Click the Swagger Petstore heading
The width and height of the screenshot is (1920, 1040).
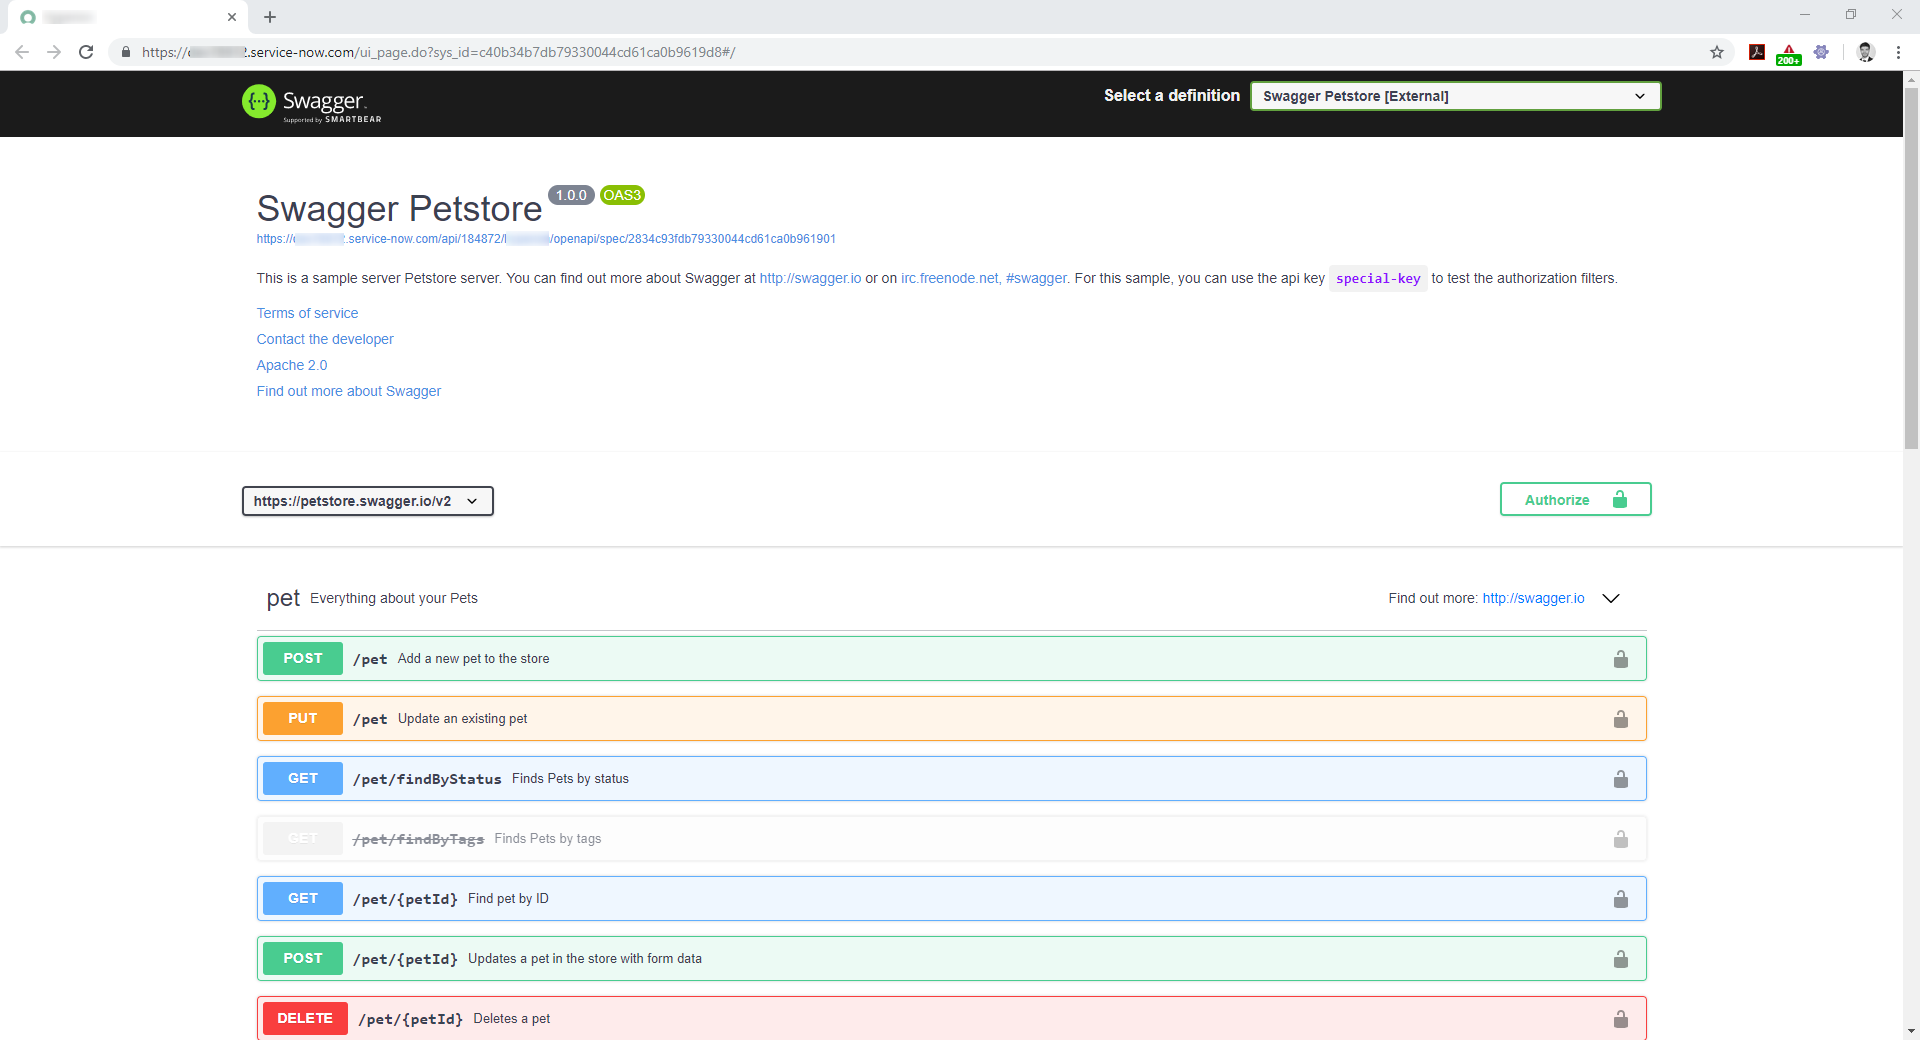click(399, 209)
